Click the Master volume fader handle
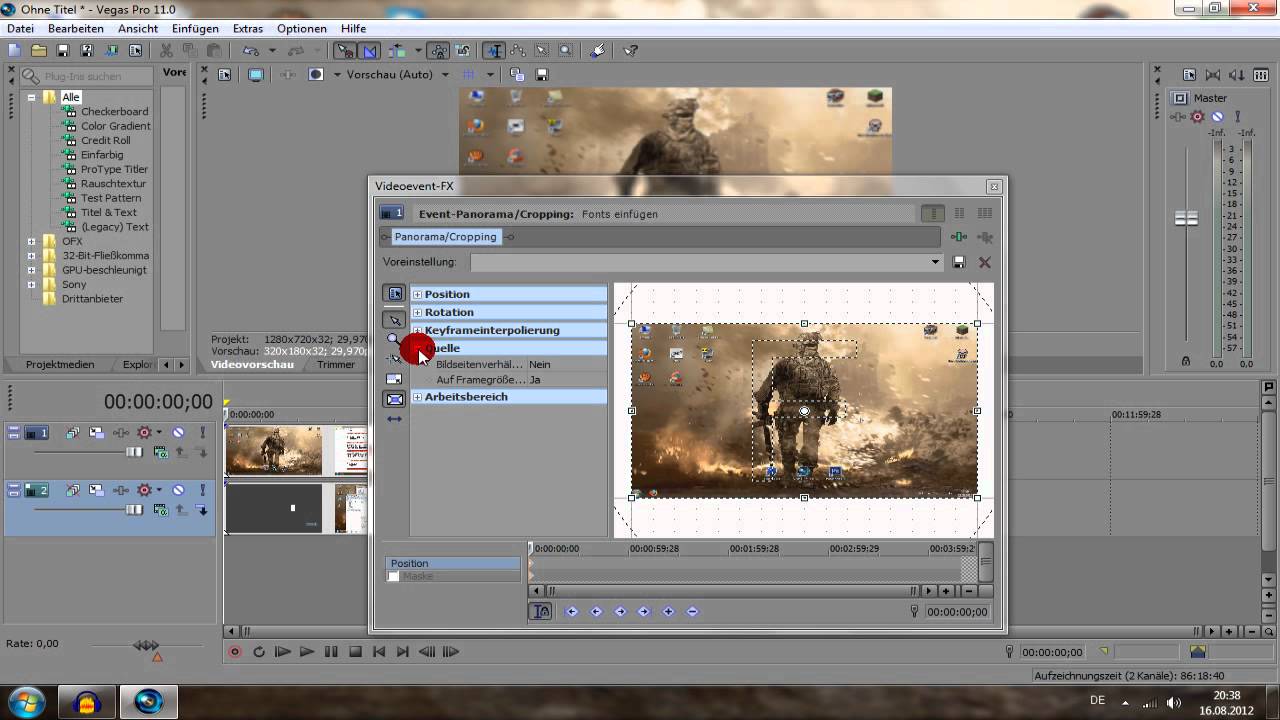 click(x=1186, y=218)
